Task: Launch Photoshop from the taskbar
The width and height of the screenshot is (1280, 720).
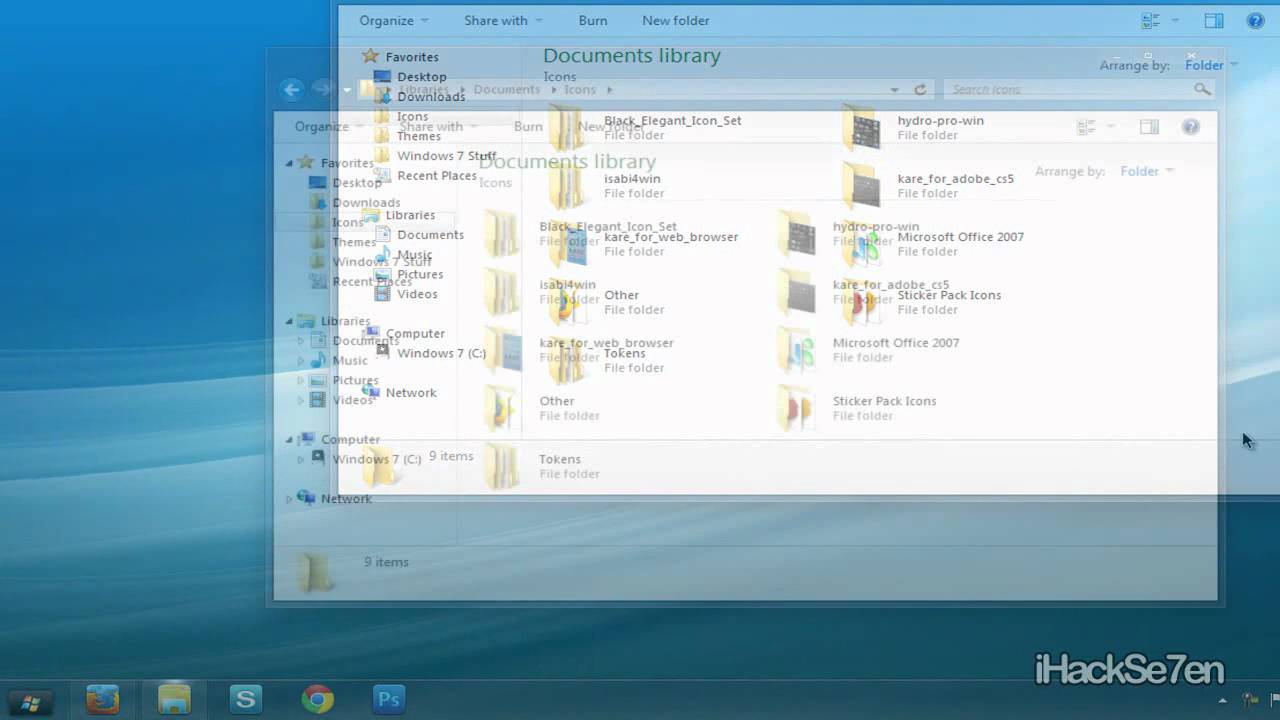Action: coord(388,699)
